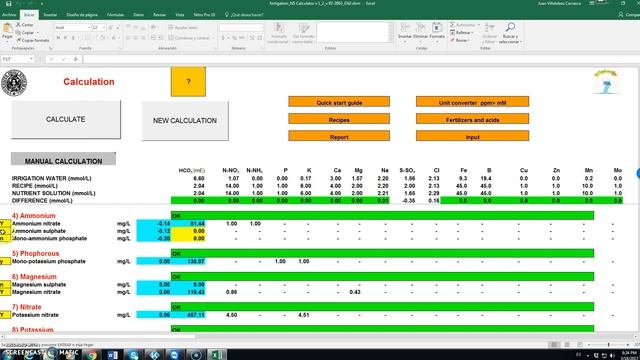Click the decrease font size icon
This screenshot has width=640, height=360.
[x=118, y=27]
